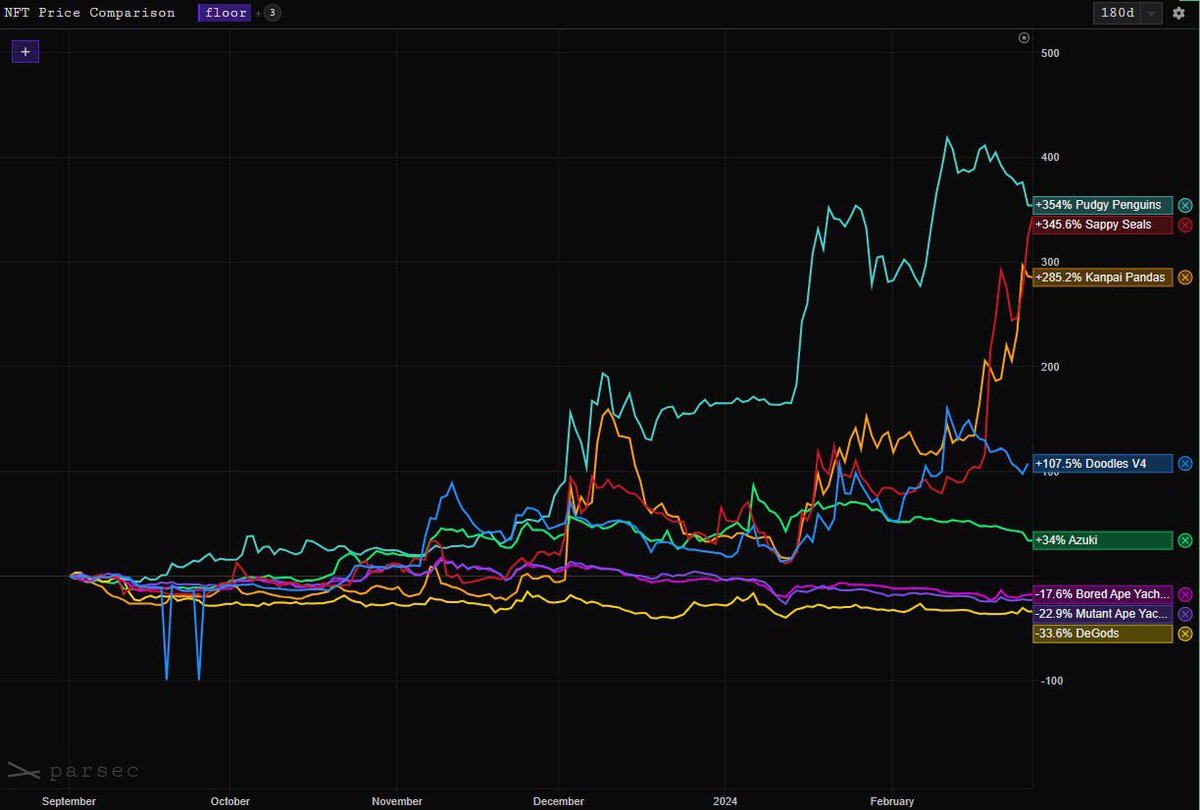Remove Mutant Ape Yacht series via X icon

pyautogui.click(x=1185, y=614)
